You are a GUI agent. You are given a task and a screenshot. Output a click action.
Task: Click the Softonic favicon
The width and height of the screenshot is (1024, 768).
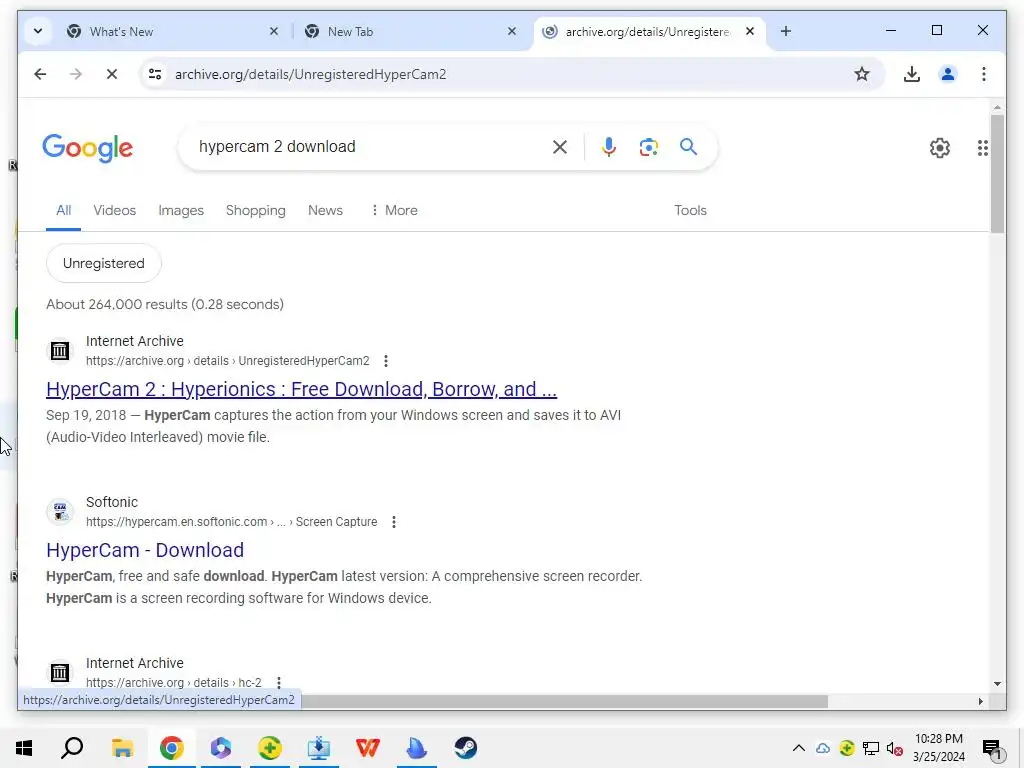(x=59, y=511)
